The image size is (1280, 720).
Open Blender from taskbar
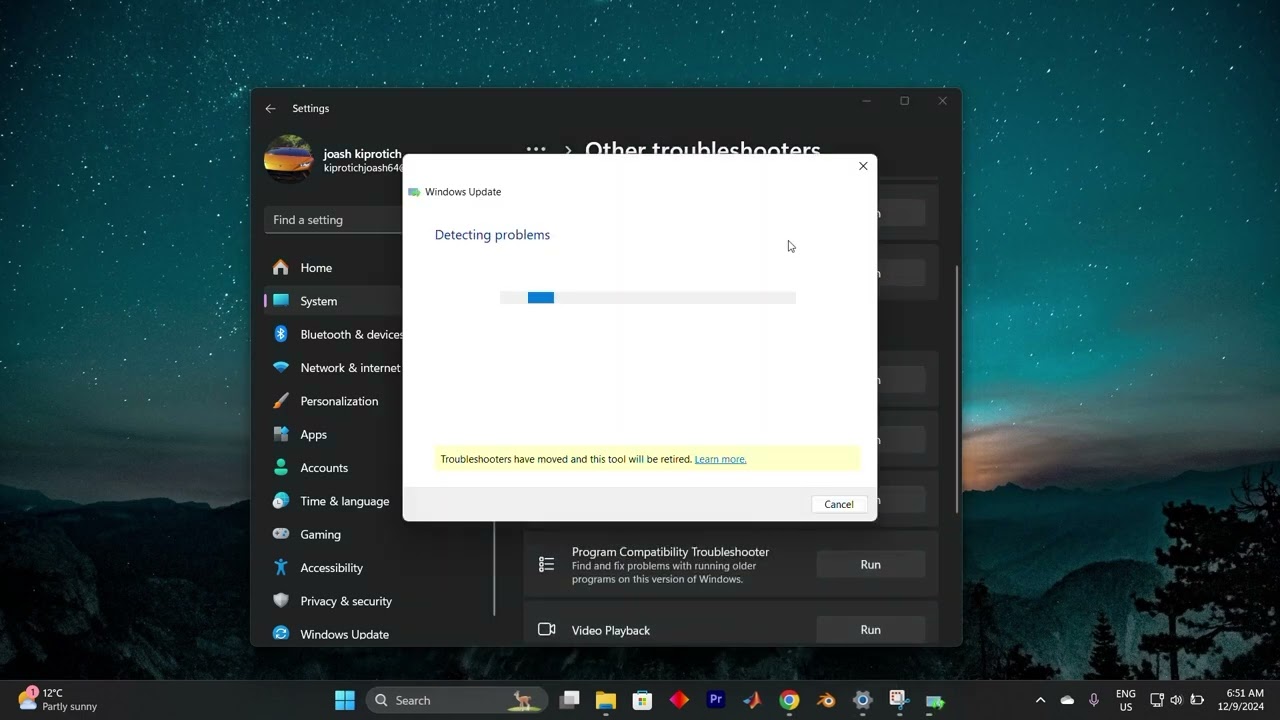pyautogui.click(x=826, y=700)
